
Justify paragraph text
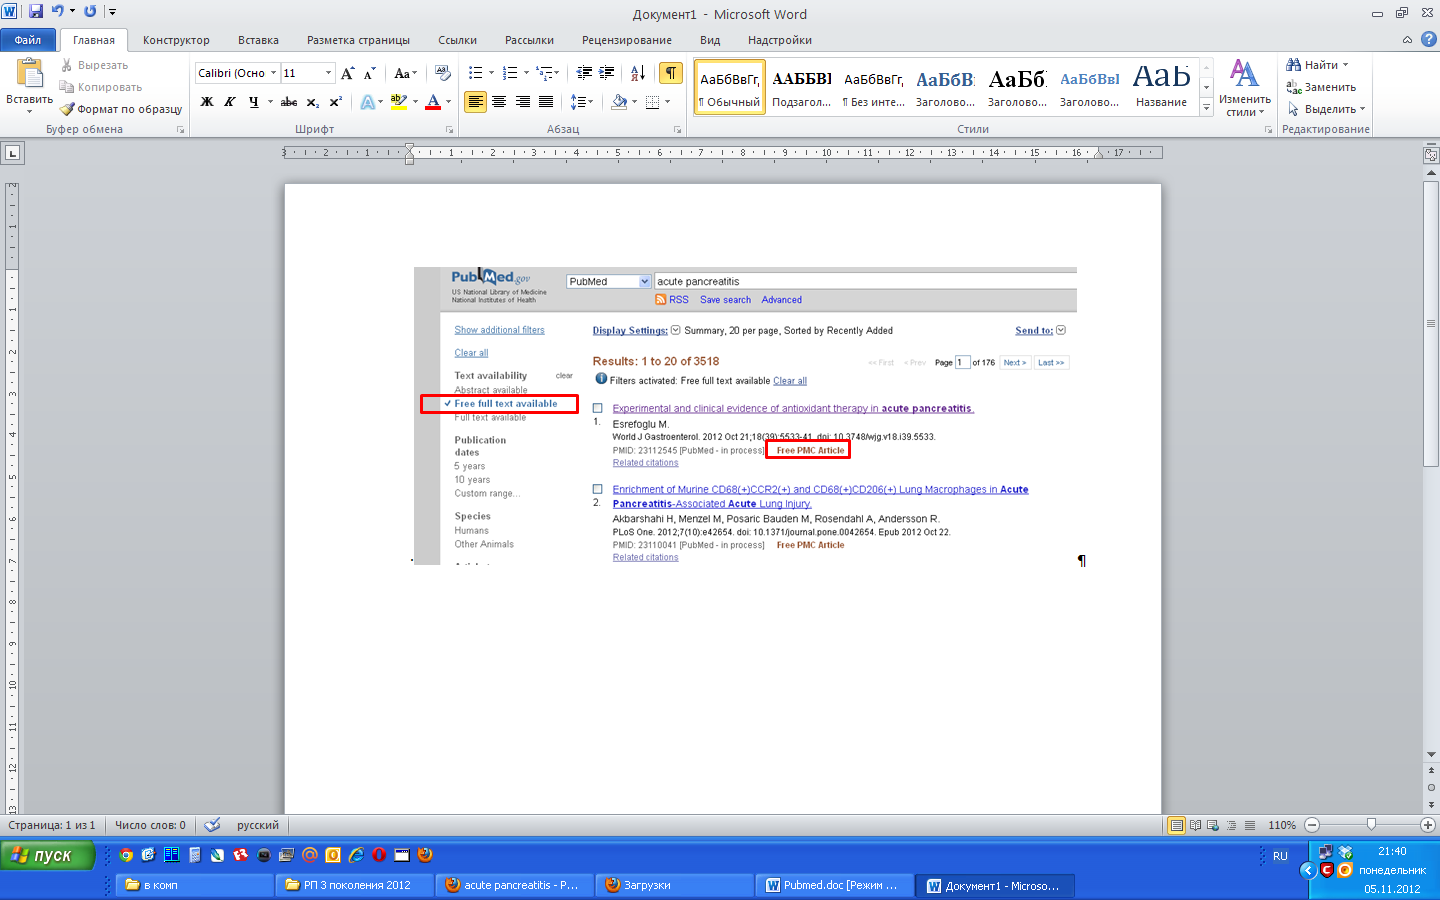[546, 102]
